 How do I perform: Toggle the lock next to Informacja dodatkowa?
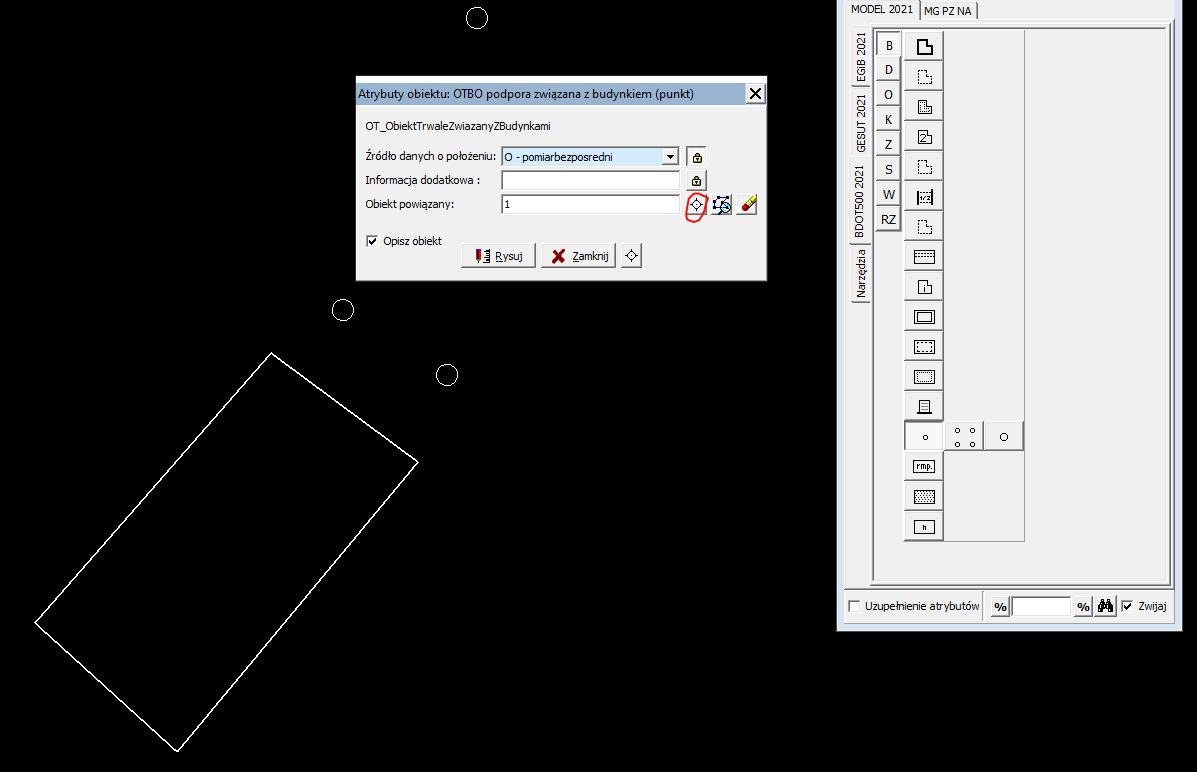(x=697, y=181)
